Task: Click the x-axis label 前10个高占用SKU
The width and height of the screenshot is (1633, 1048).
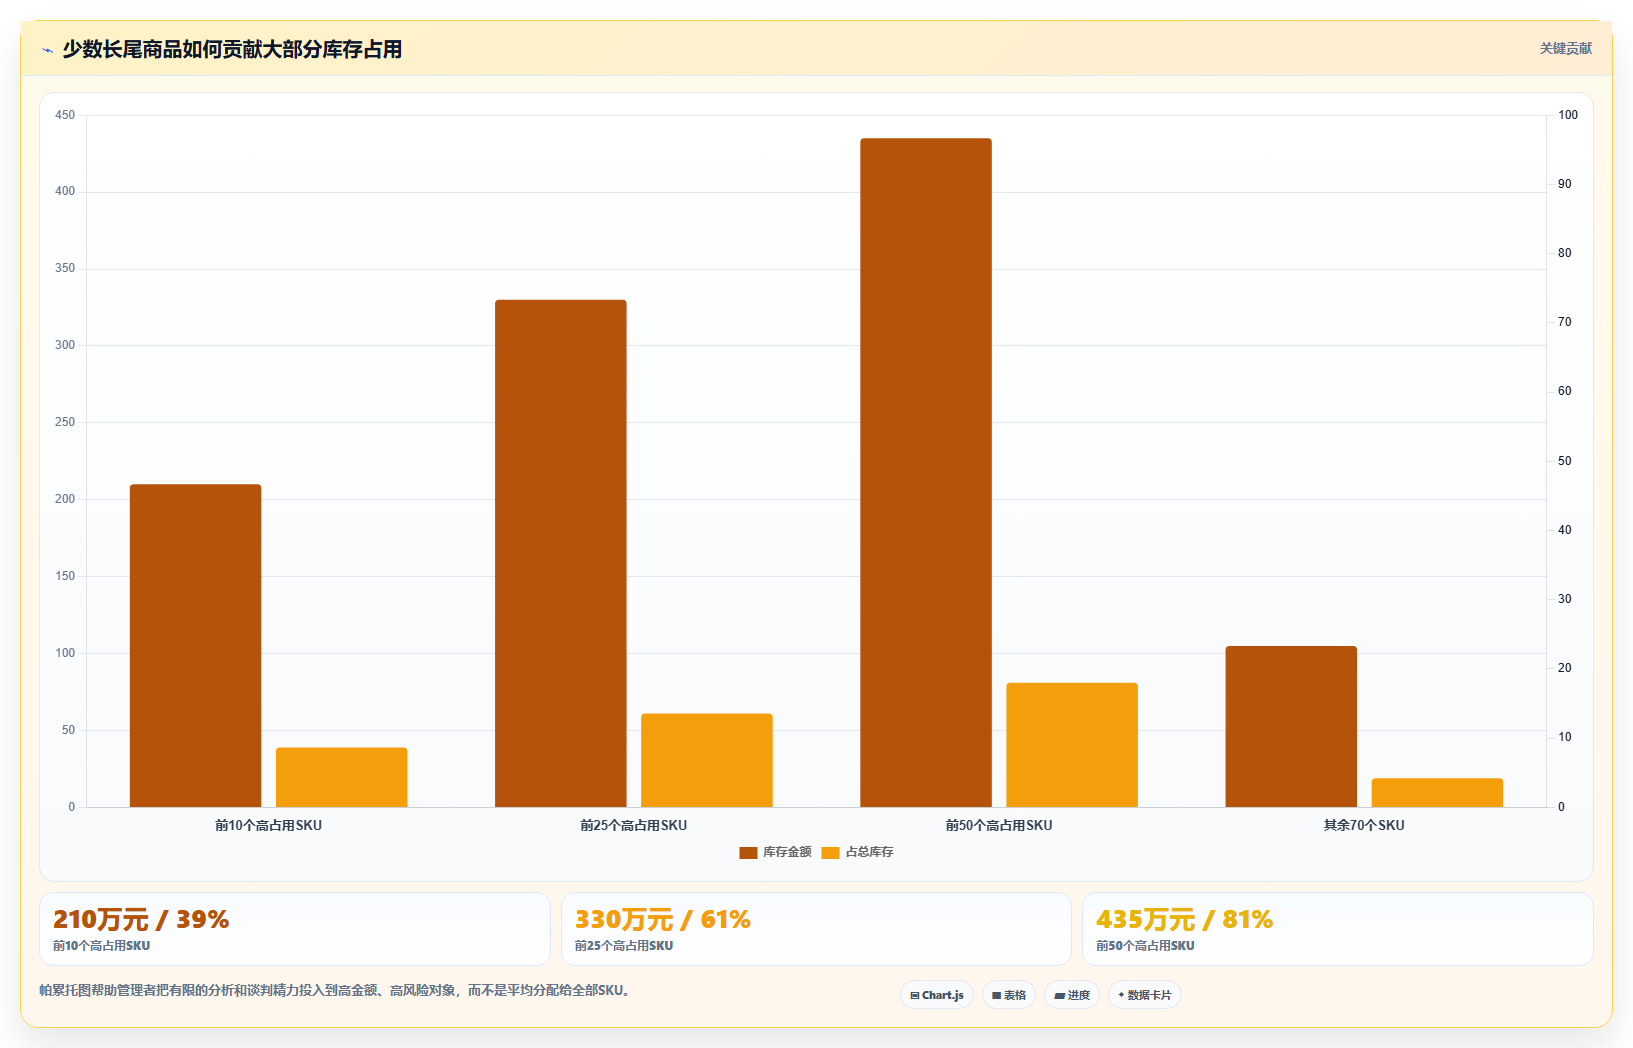Action: point(268,826)
